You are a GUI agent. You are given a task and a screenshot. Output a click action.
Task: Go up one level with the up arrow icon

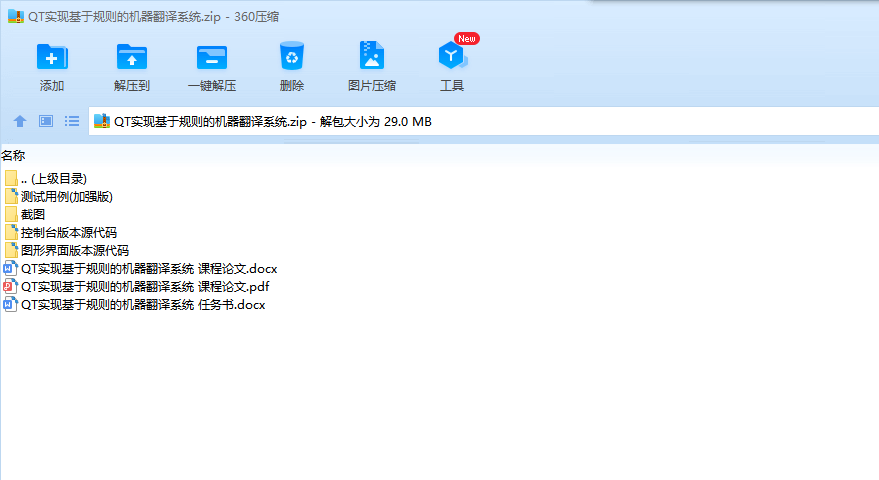point(20,121)
